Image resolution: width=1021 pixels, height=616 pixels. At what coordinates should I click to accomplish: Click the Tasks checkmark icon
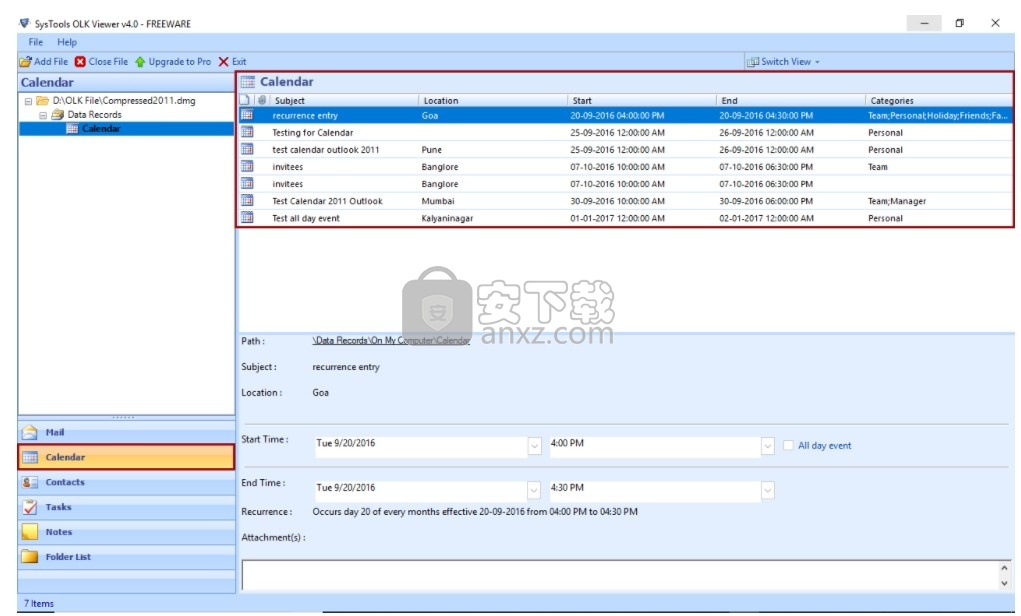(x=30, y=507)
